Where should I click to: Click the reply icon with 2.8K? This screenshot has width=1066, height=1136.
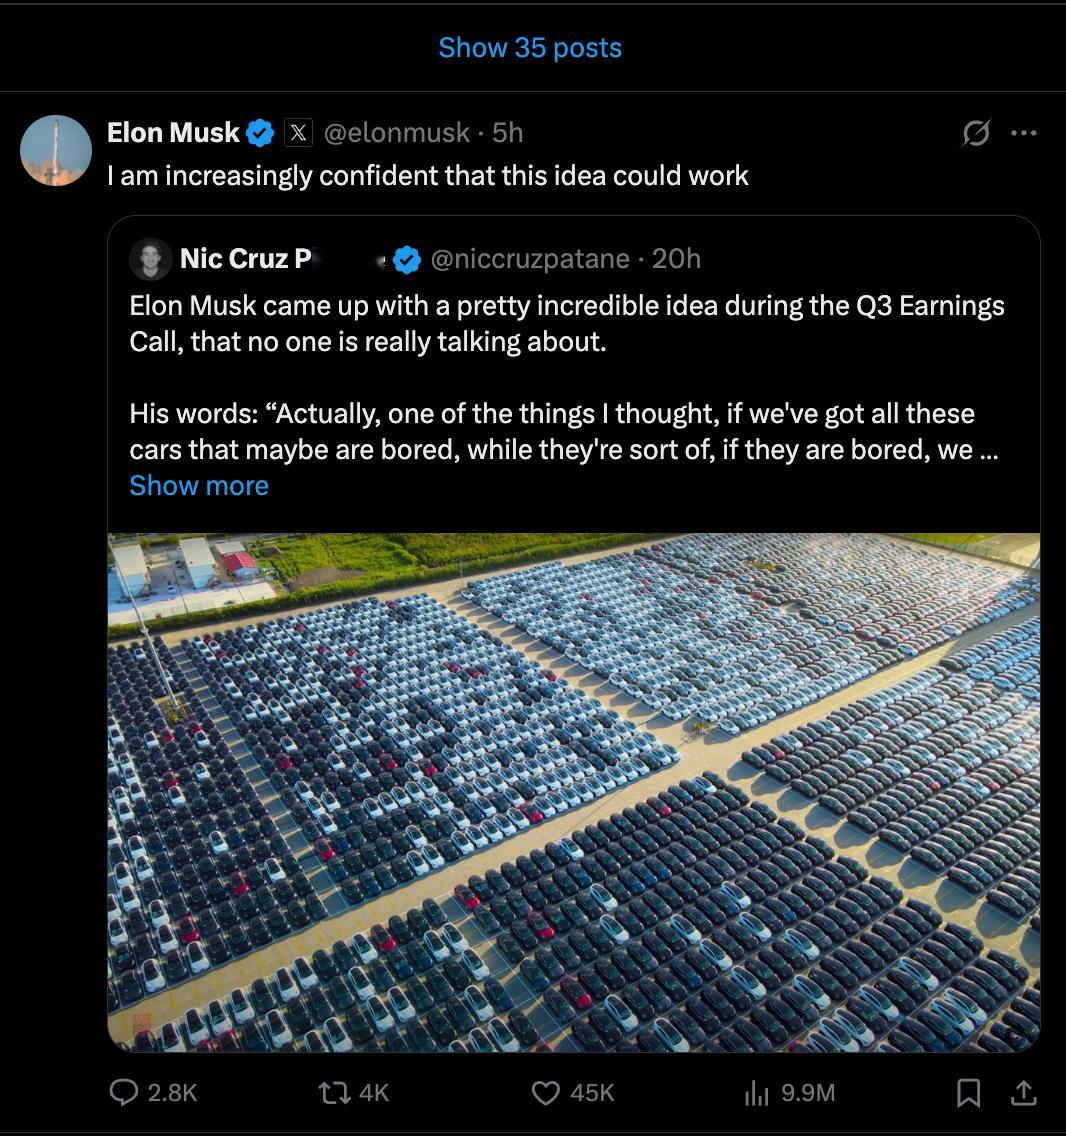(124, 1093)
